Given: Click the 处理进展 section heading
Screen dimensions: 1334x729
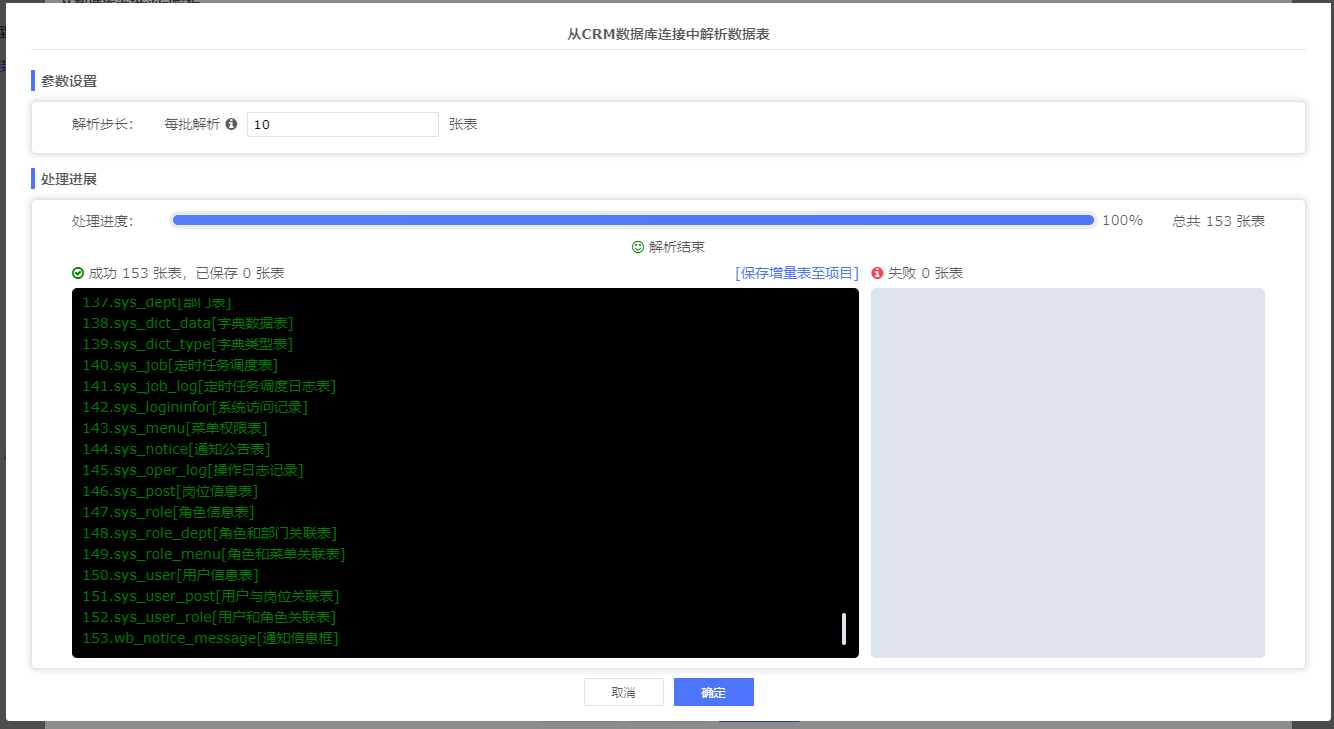Looking at the screenshot, I should 69,179.
